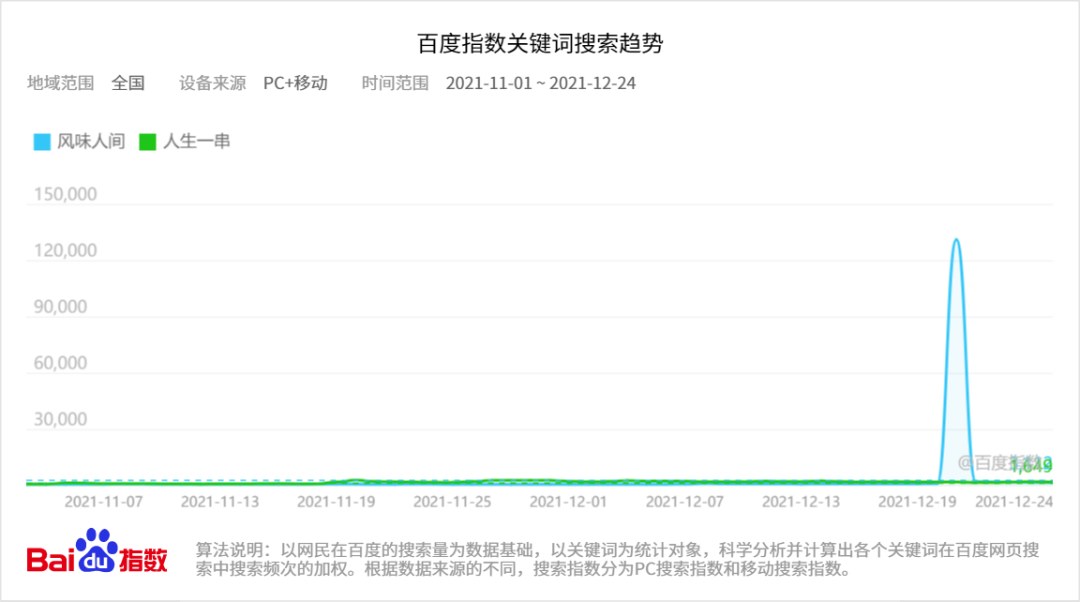
Task: Click the red 指数 logo text
Action: click(x=143, y=559)
